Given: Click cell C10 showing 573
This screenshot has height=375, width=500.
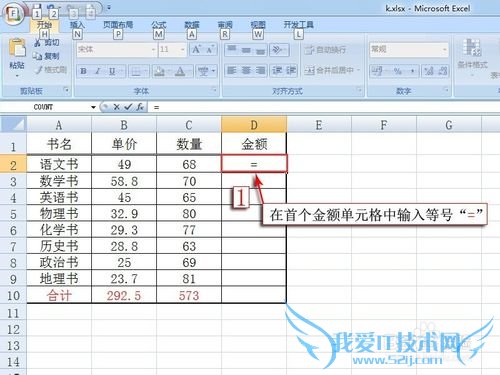Looking at the screenshot, I should 189,295.
